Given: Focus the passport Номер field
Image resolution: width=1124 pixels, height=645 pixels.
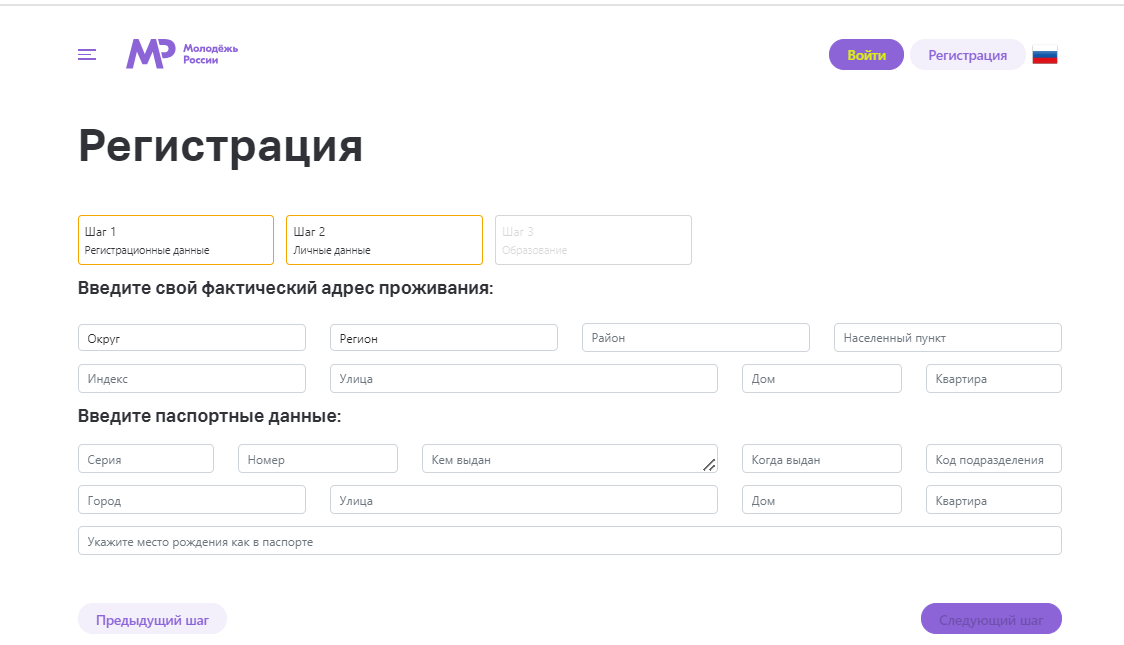Looking at the screenshot, I should click(318, 459).
